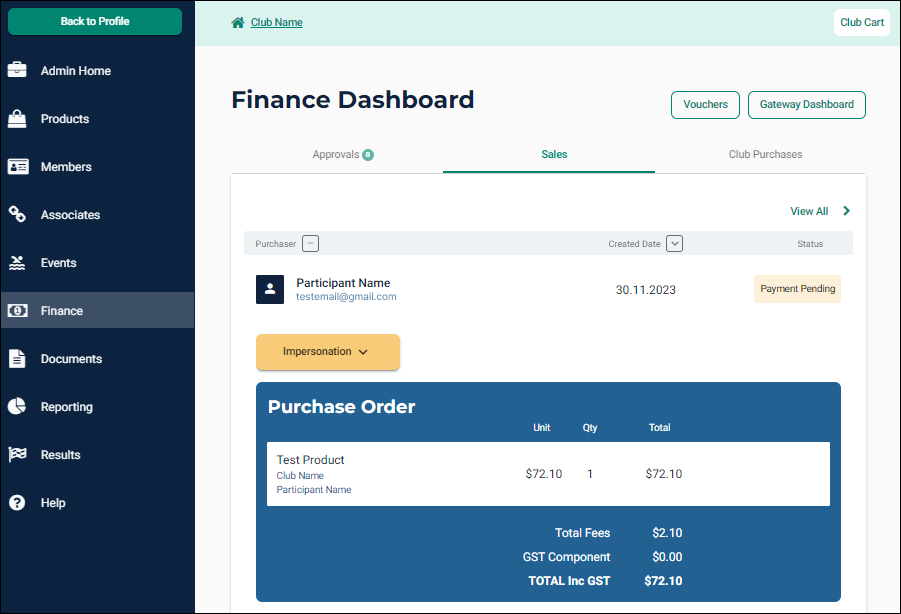Click Participant Name under Test Product
Viewport: 901px width, 614px height.
pyautogui.click(x=314, y=489)
